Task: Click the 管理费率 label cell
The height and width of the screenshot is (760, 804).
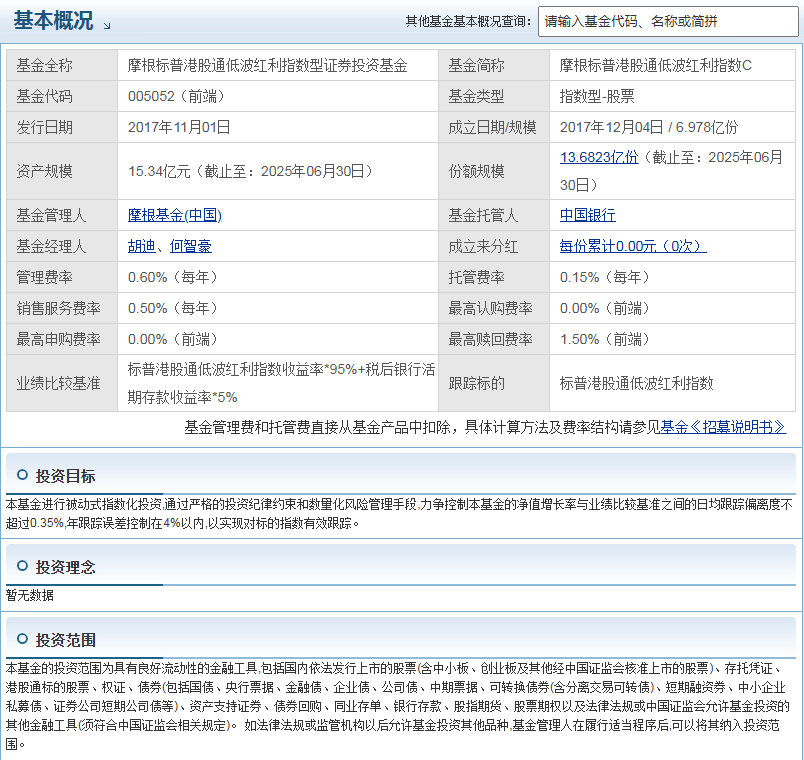Action: tap(62, 277)
